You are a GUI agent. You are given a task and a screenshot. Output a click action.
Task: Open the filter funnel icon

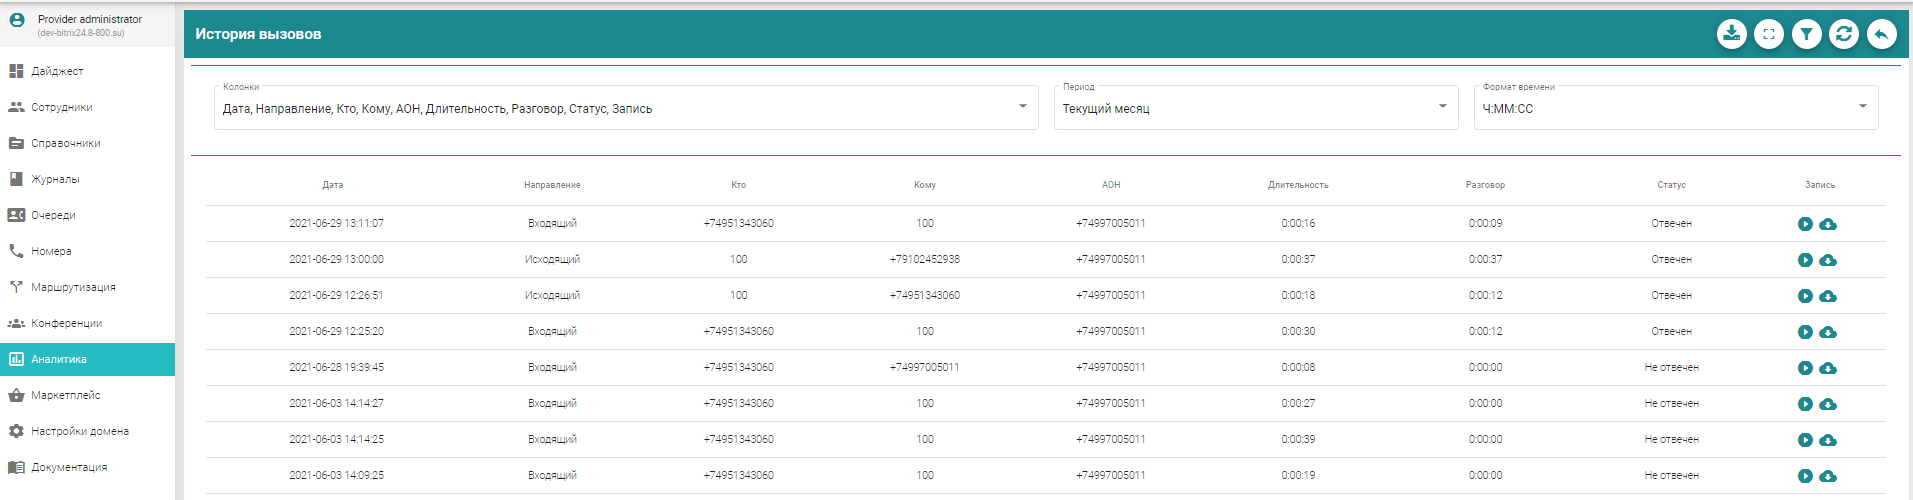tap(1806, 34)
